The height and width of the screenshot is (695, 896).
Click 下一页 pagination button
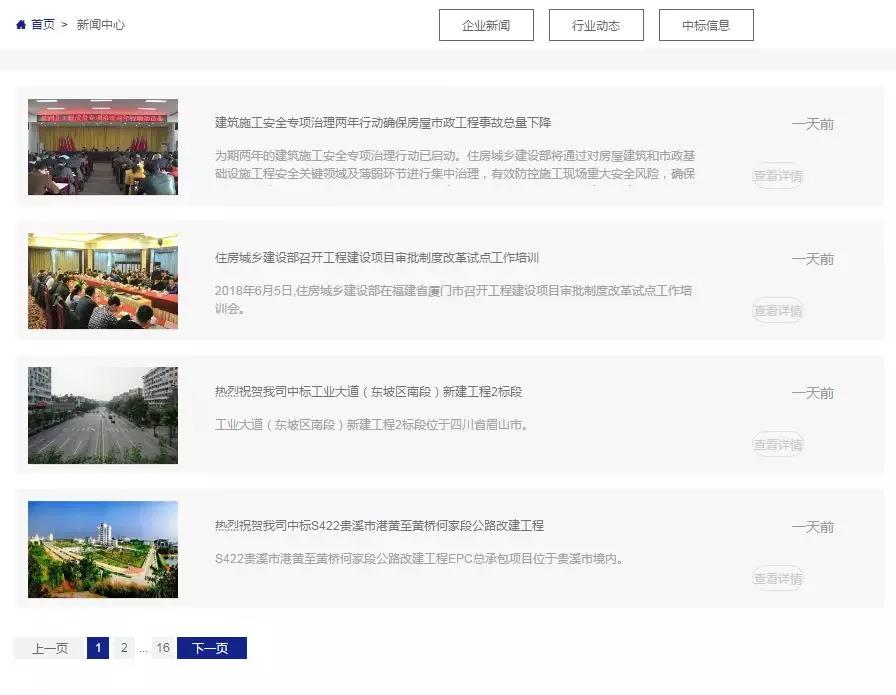tap(212, 648)
